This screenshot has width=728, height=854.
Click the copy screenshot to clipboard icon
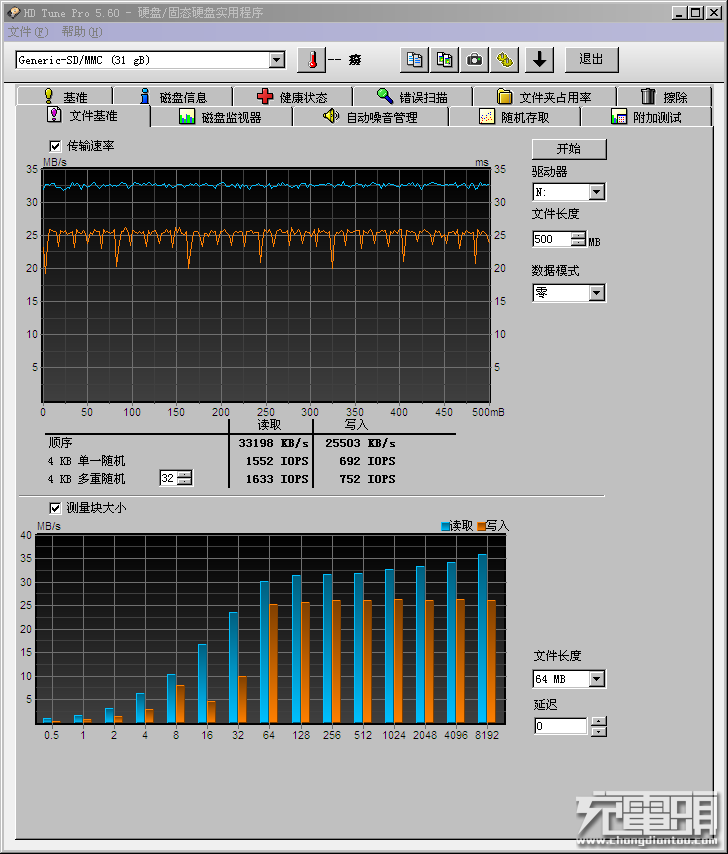(445, 60)
